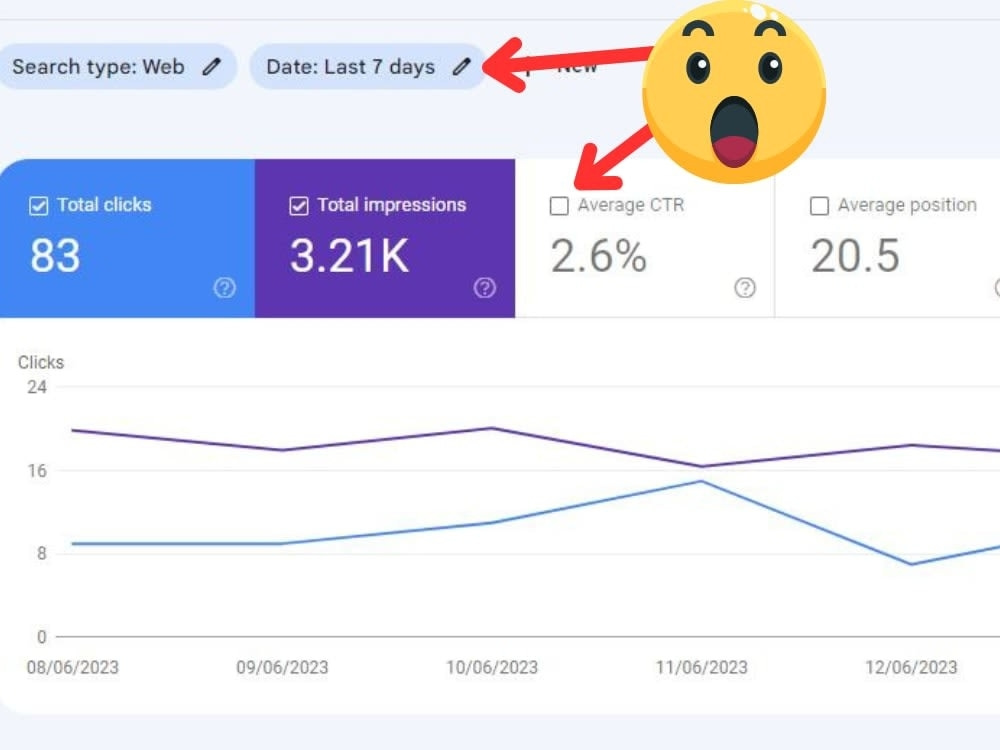Uncheck the Total clicks checkbox
Viewport: 1000px width, 750px height.
(x=39, y=206)
